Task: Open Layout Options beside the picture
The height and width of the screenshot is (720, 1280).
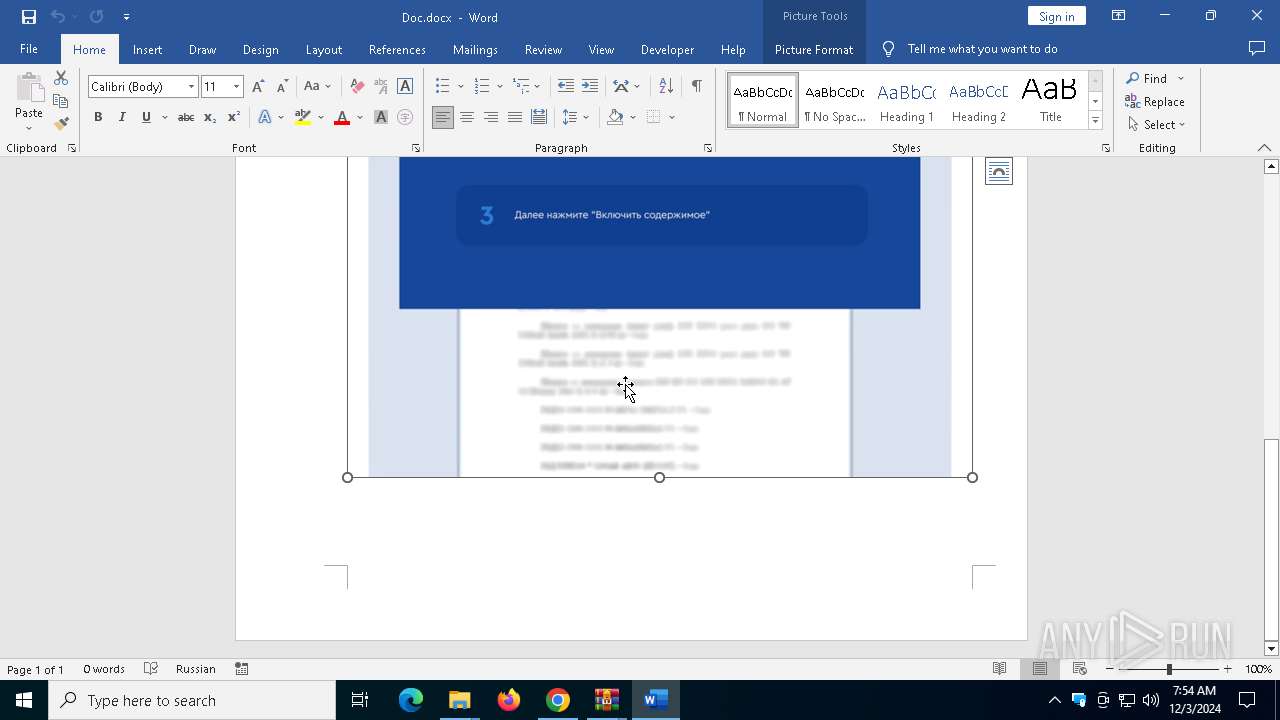Action: (998, 172)
